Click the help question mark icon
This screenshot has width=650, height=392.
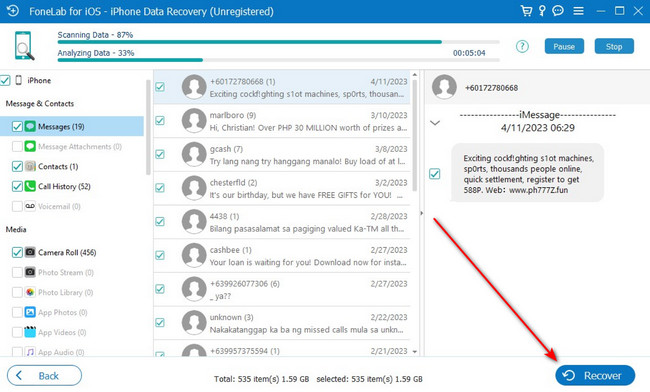(x=522, y=46)
